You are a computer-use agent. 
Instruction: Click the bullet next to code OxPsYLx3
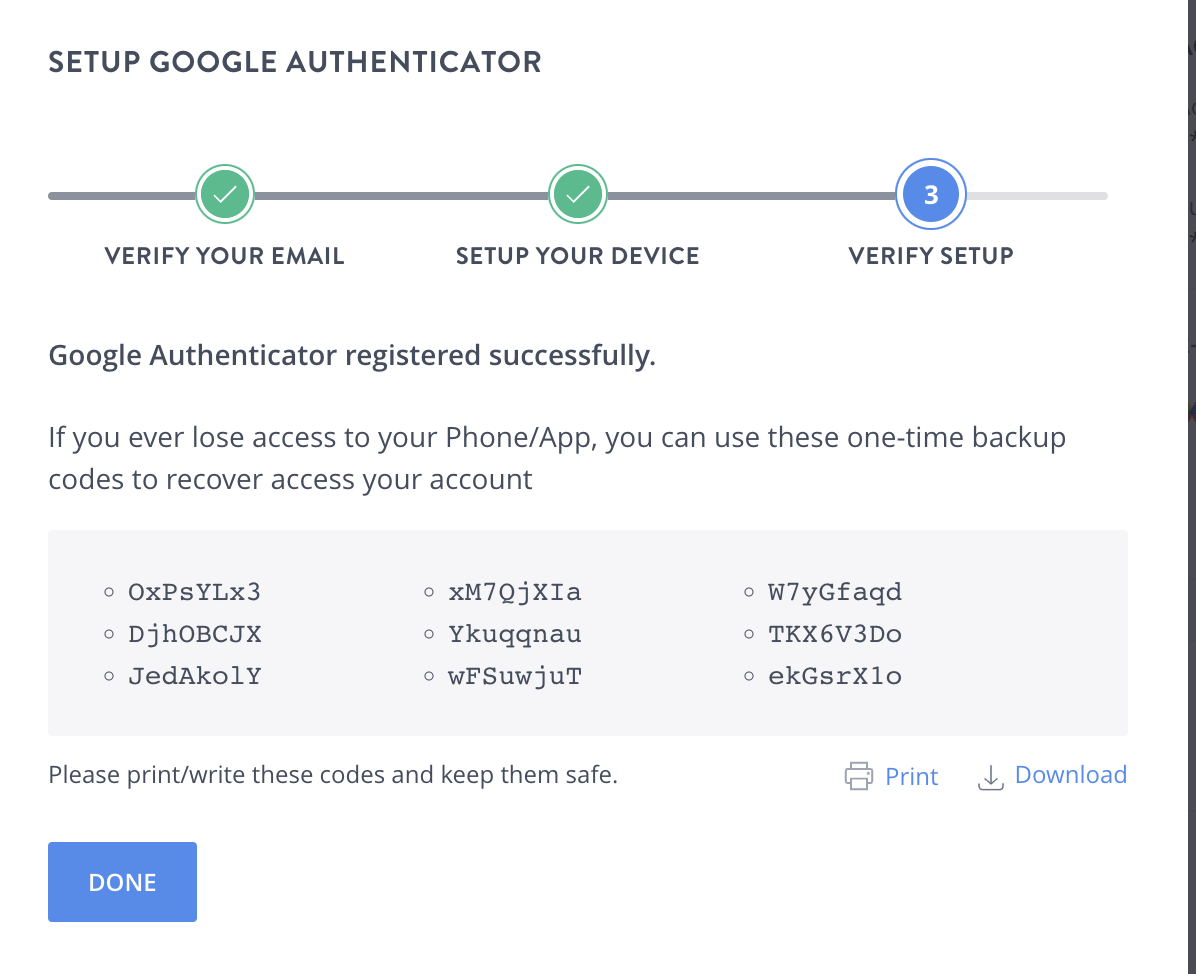[x=109, y=592]
